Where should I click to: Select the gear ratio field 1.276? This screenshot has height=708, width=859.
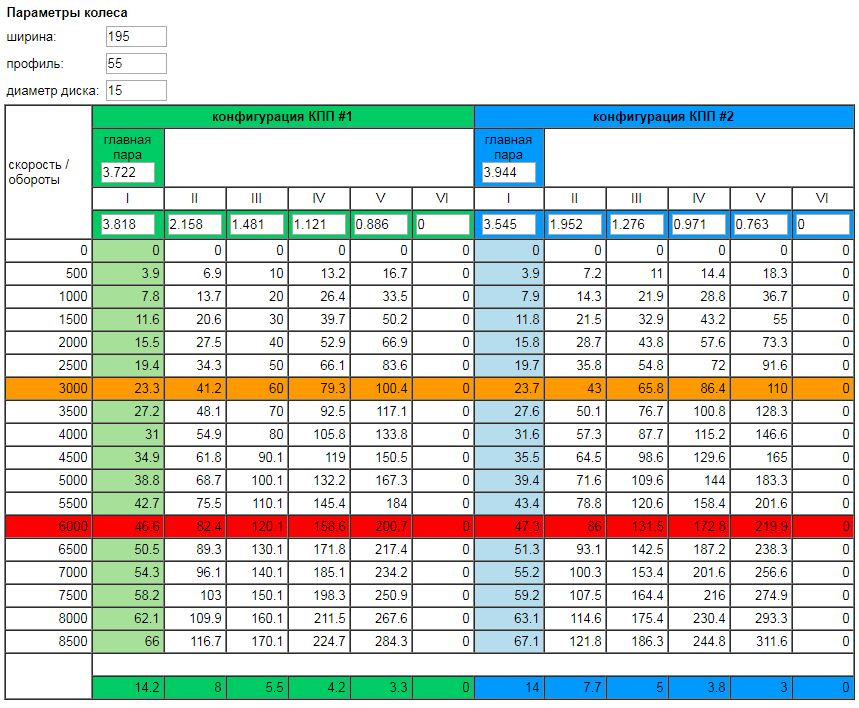pos(636,225)
